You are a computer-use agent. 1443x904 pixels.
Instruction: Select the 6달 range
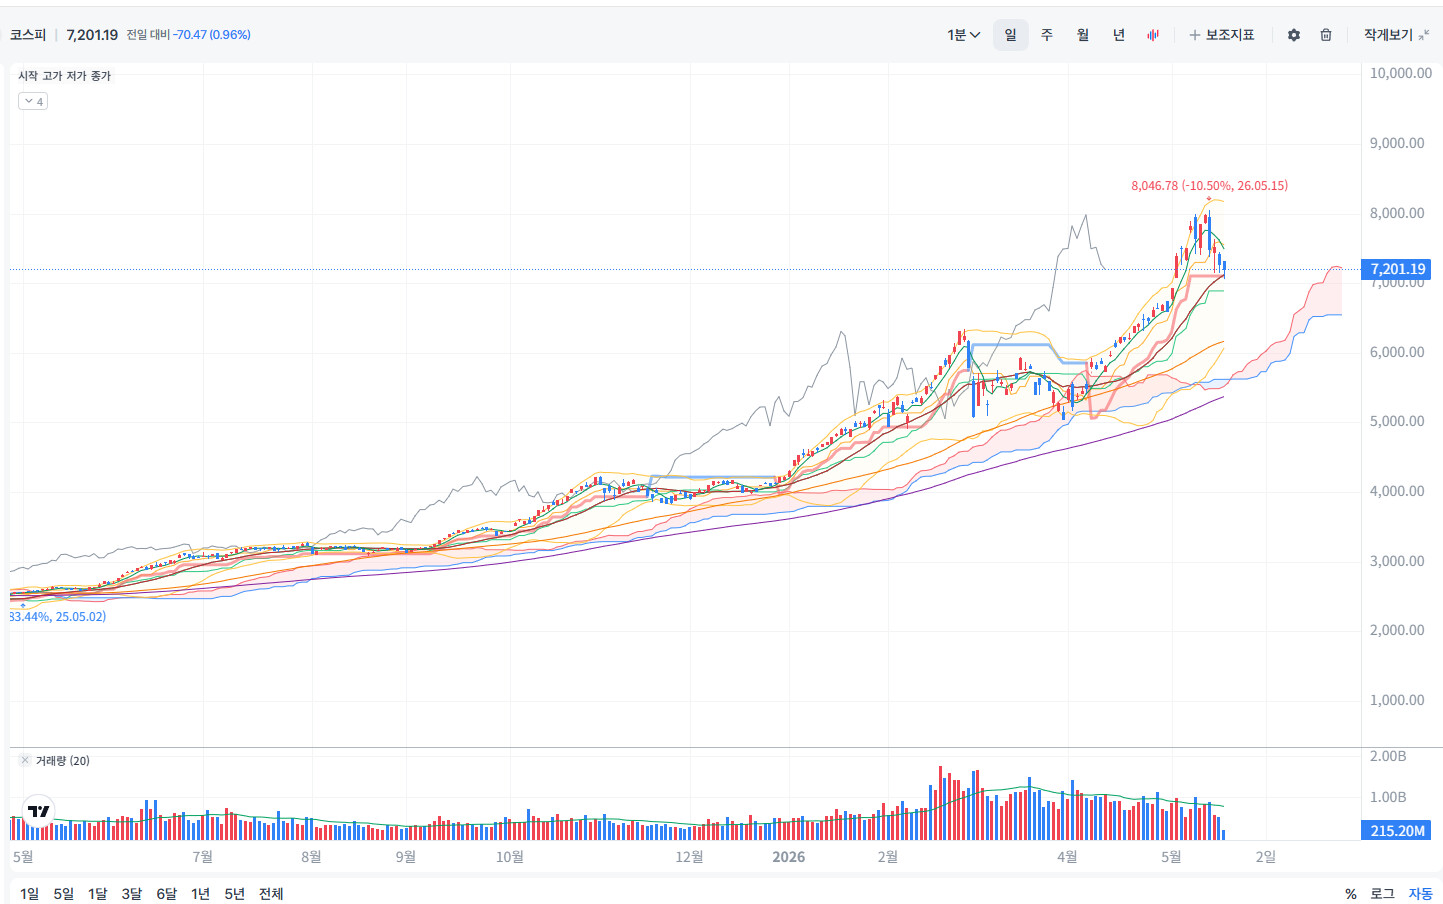tap(166, 893)
